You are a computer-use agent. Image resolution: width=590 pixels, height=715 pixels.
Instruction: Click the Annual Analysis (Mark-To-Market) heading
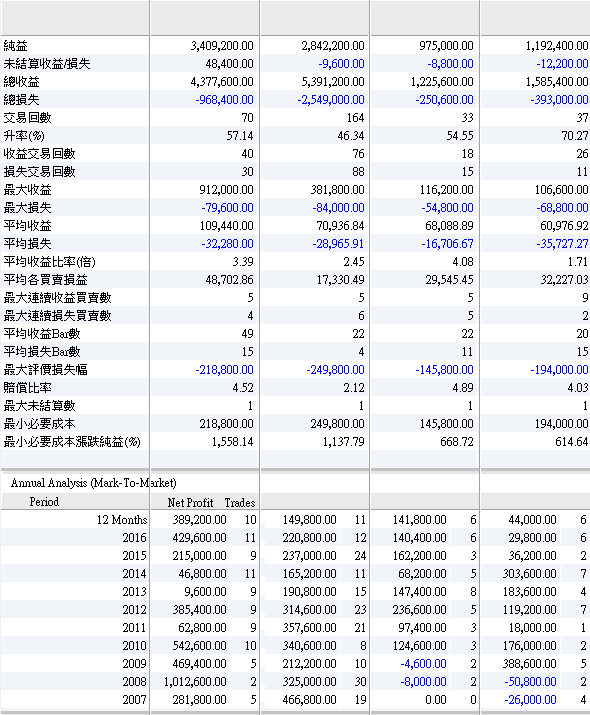click(x=93, y=483)
